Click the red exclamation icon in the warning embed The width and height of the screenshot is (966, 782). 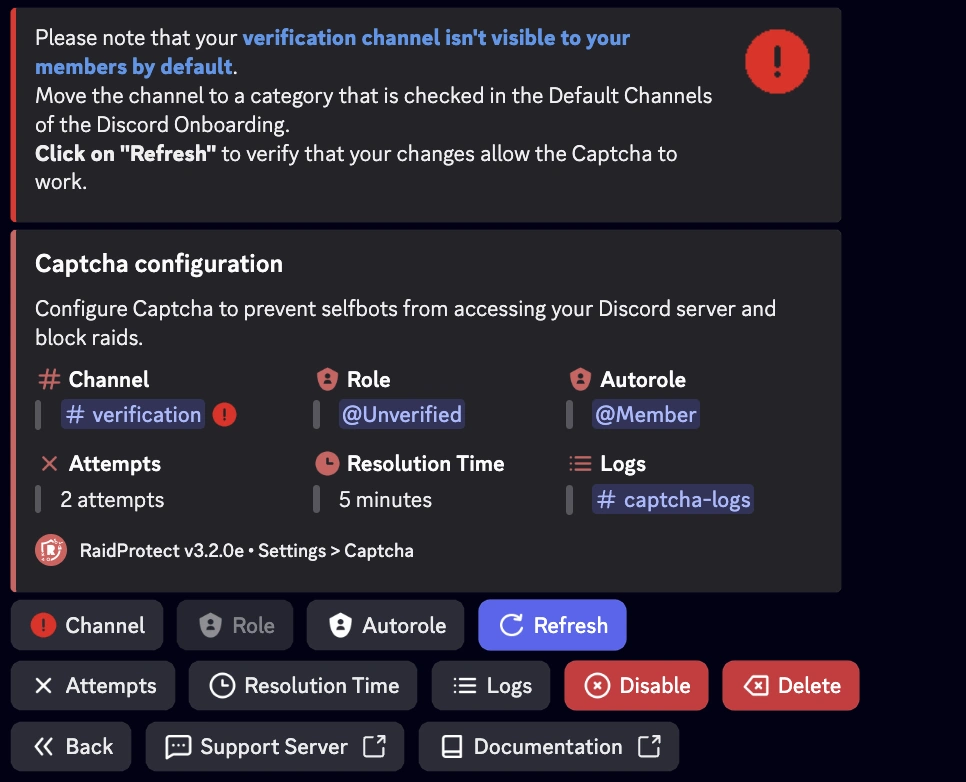777,61
